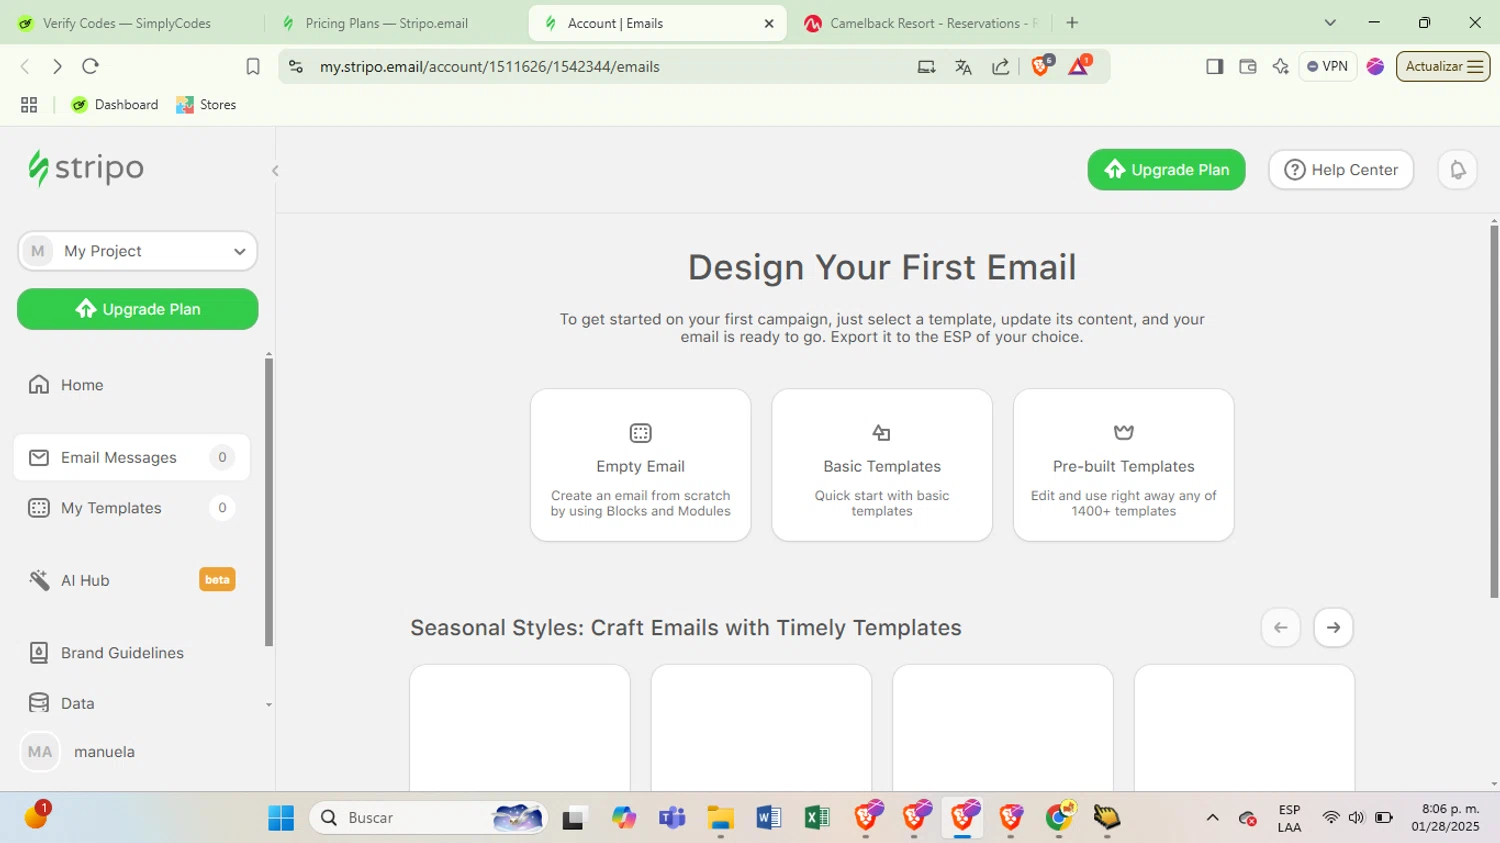Open the My Project dropdown
The width and height of the screenshot is (1500, 843).
pos(137,251)
